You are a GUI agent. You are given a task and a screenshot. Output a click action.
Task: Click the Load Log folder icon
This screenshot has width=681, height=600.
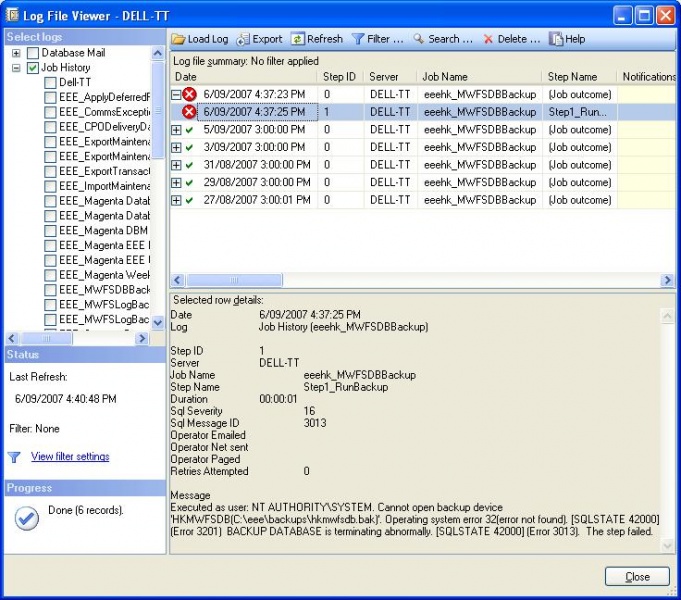coord(178,39)
